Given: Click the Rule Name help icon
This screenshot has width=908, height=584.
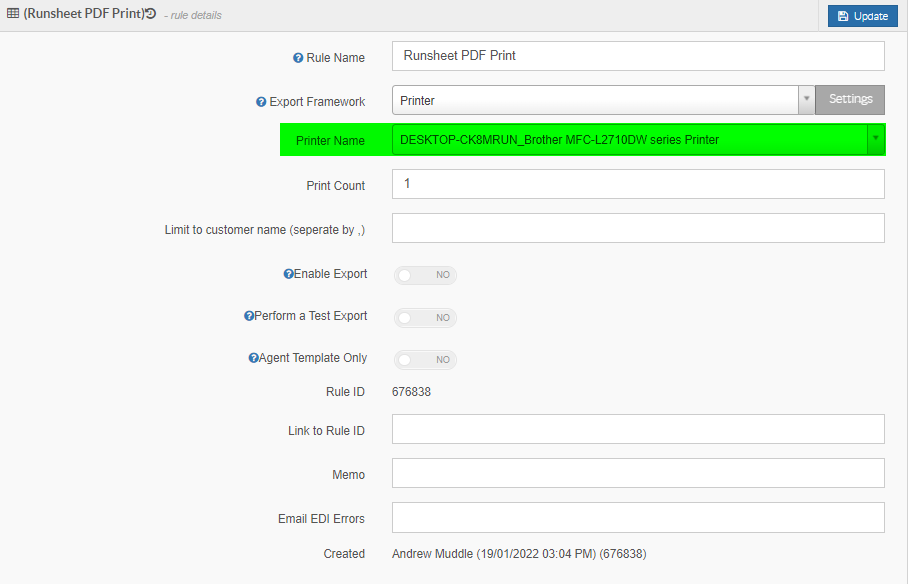Looking at the screenshot, I should [298, 58].
